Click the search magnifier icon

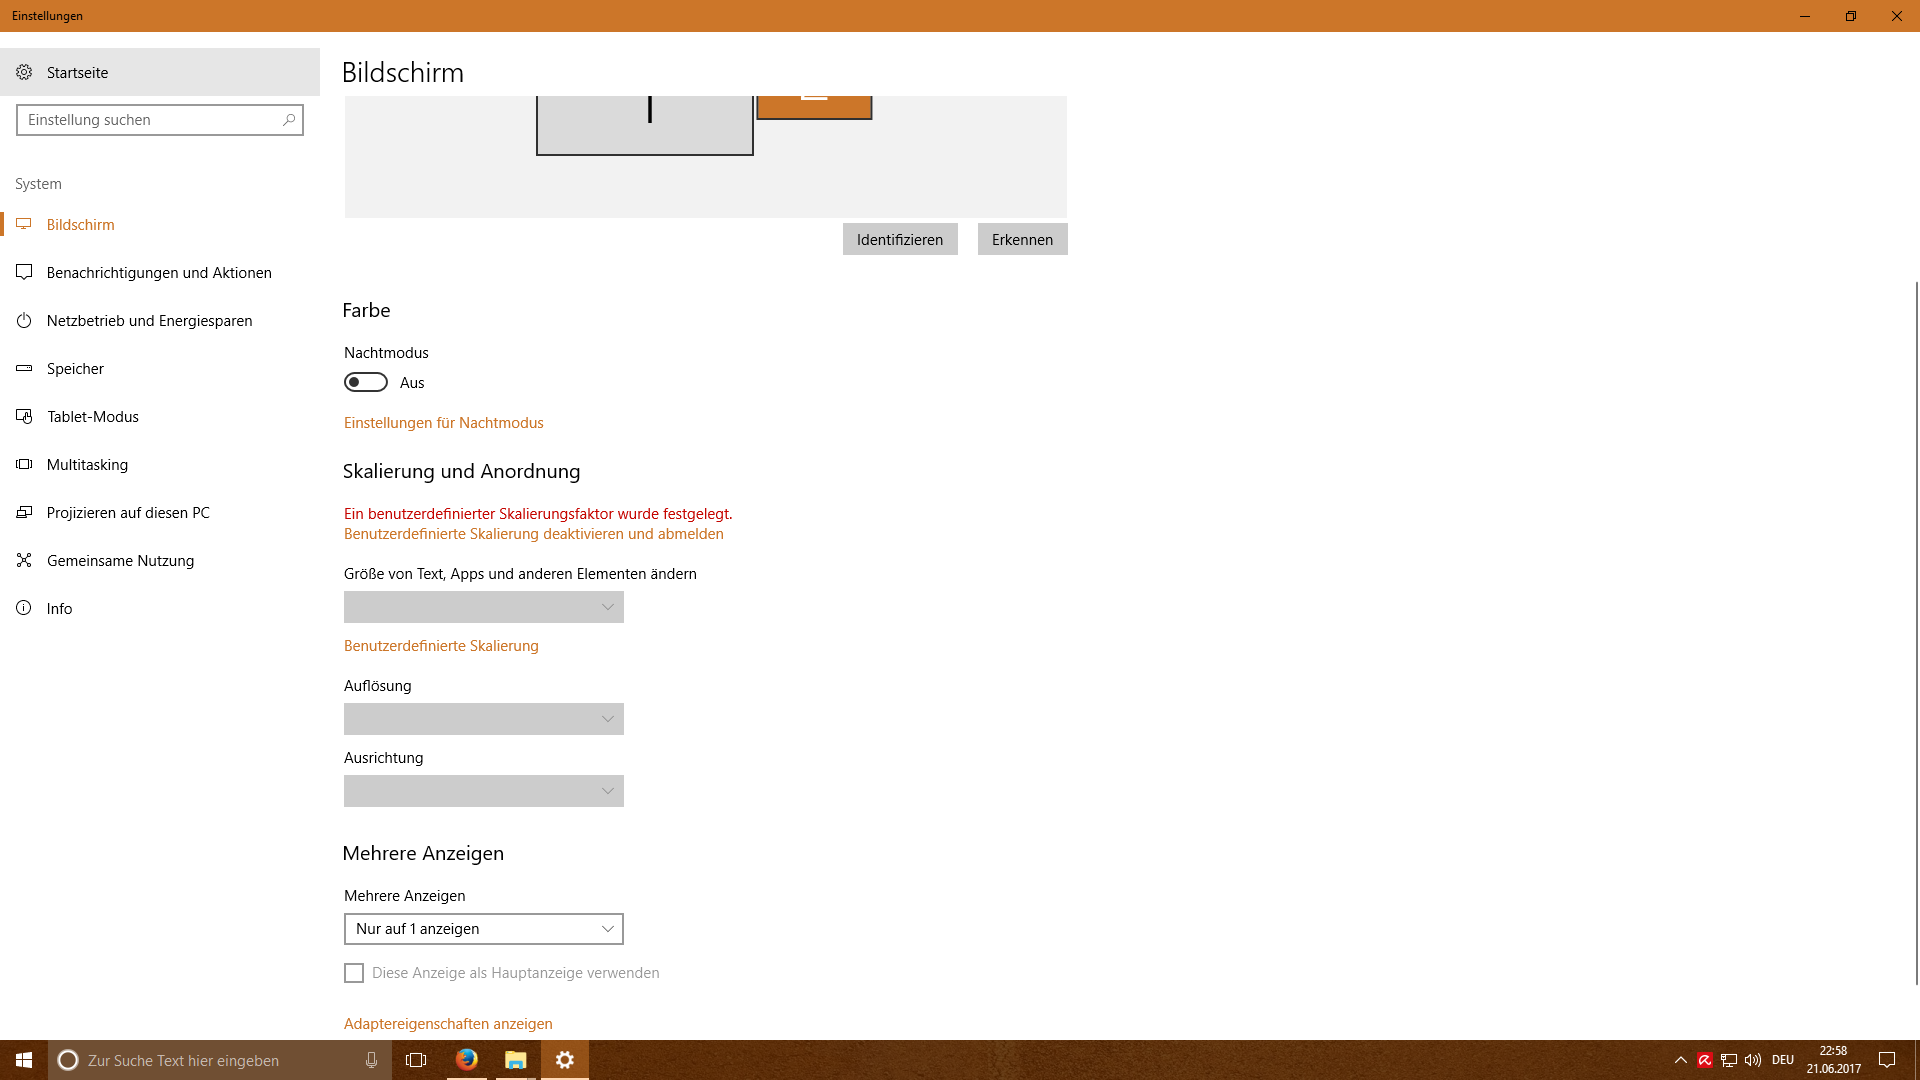(289, 120)
